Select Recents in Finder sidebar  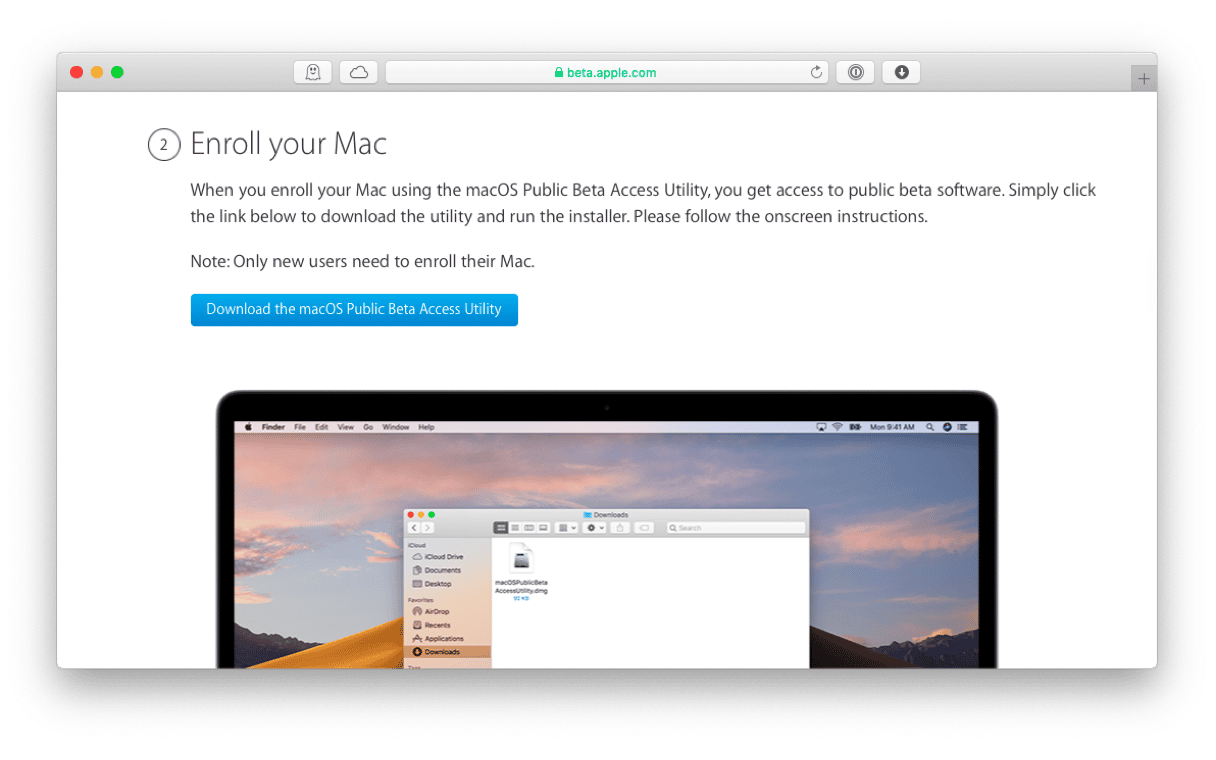(x=432, y=625)
